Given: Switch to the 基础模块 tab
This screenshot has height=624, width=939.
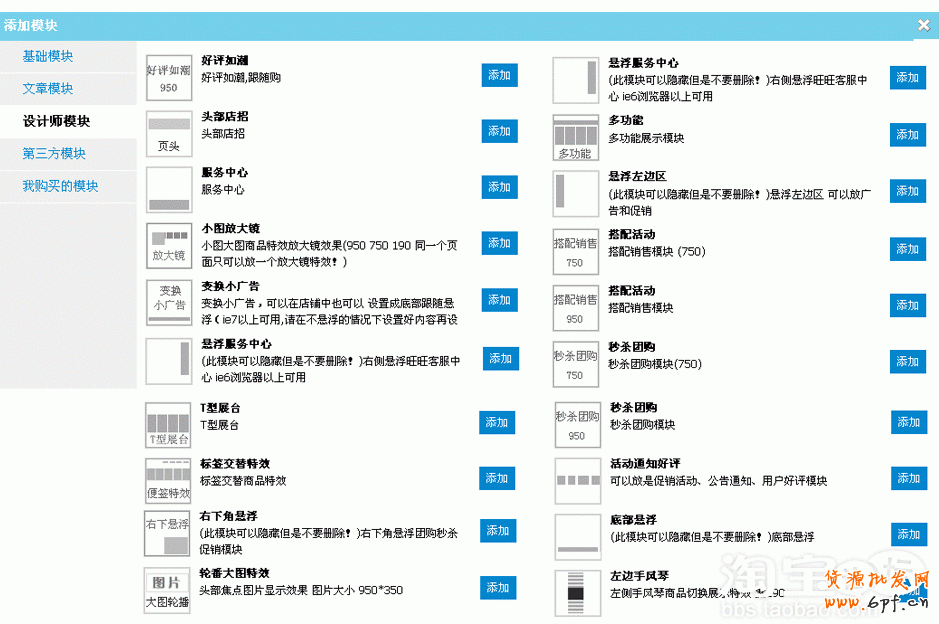Looking at the screenshot, I should point(48,56).
